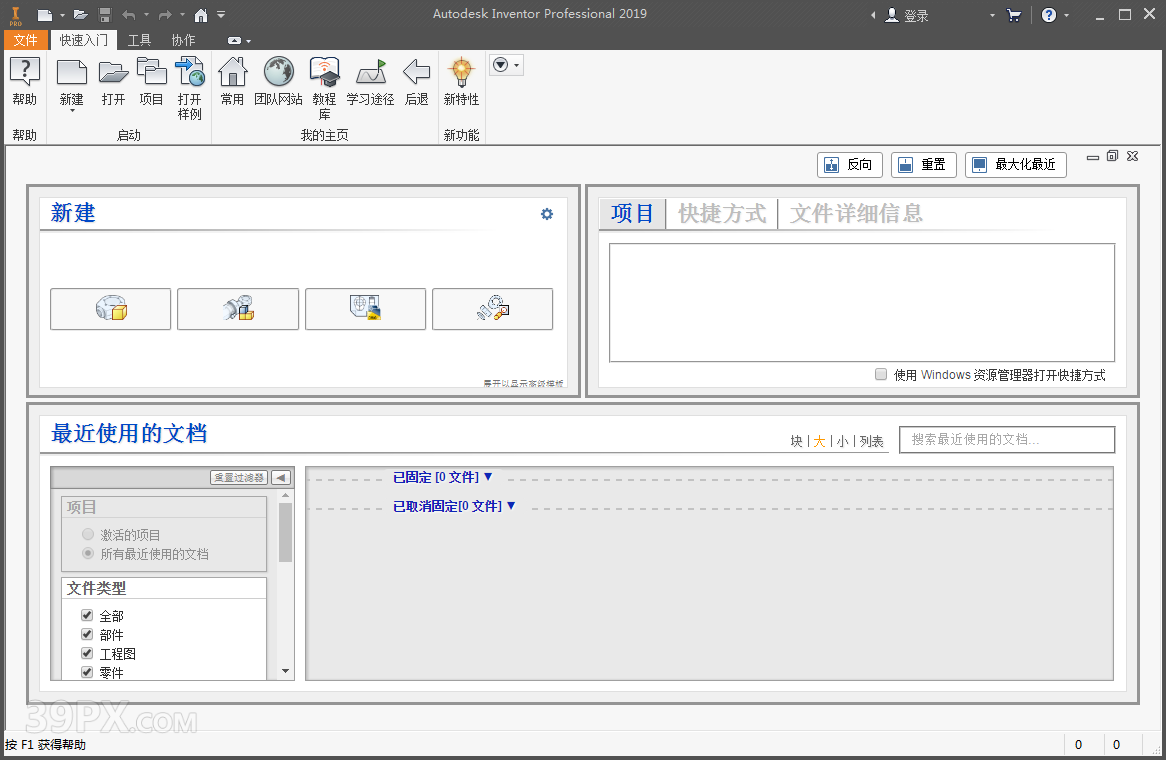Uncheck the 工程图 file type checkbox
This screenshot has width=1166, height=760.
87,653
